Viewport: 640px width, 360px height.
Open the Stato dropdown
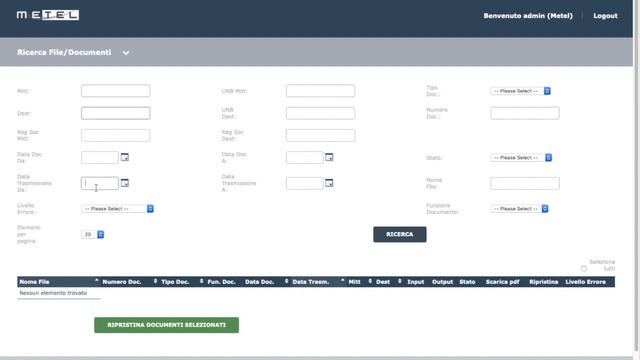tap(521, 158)
